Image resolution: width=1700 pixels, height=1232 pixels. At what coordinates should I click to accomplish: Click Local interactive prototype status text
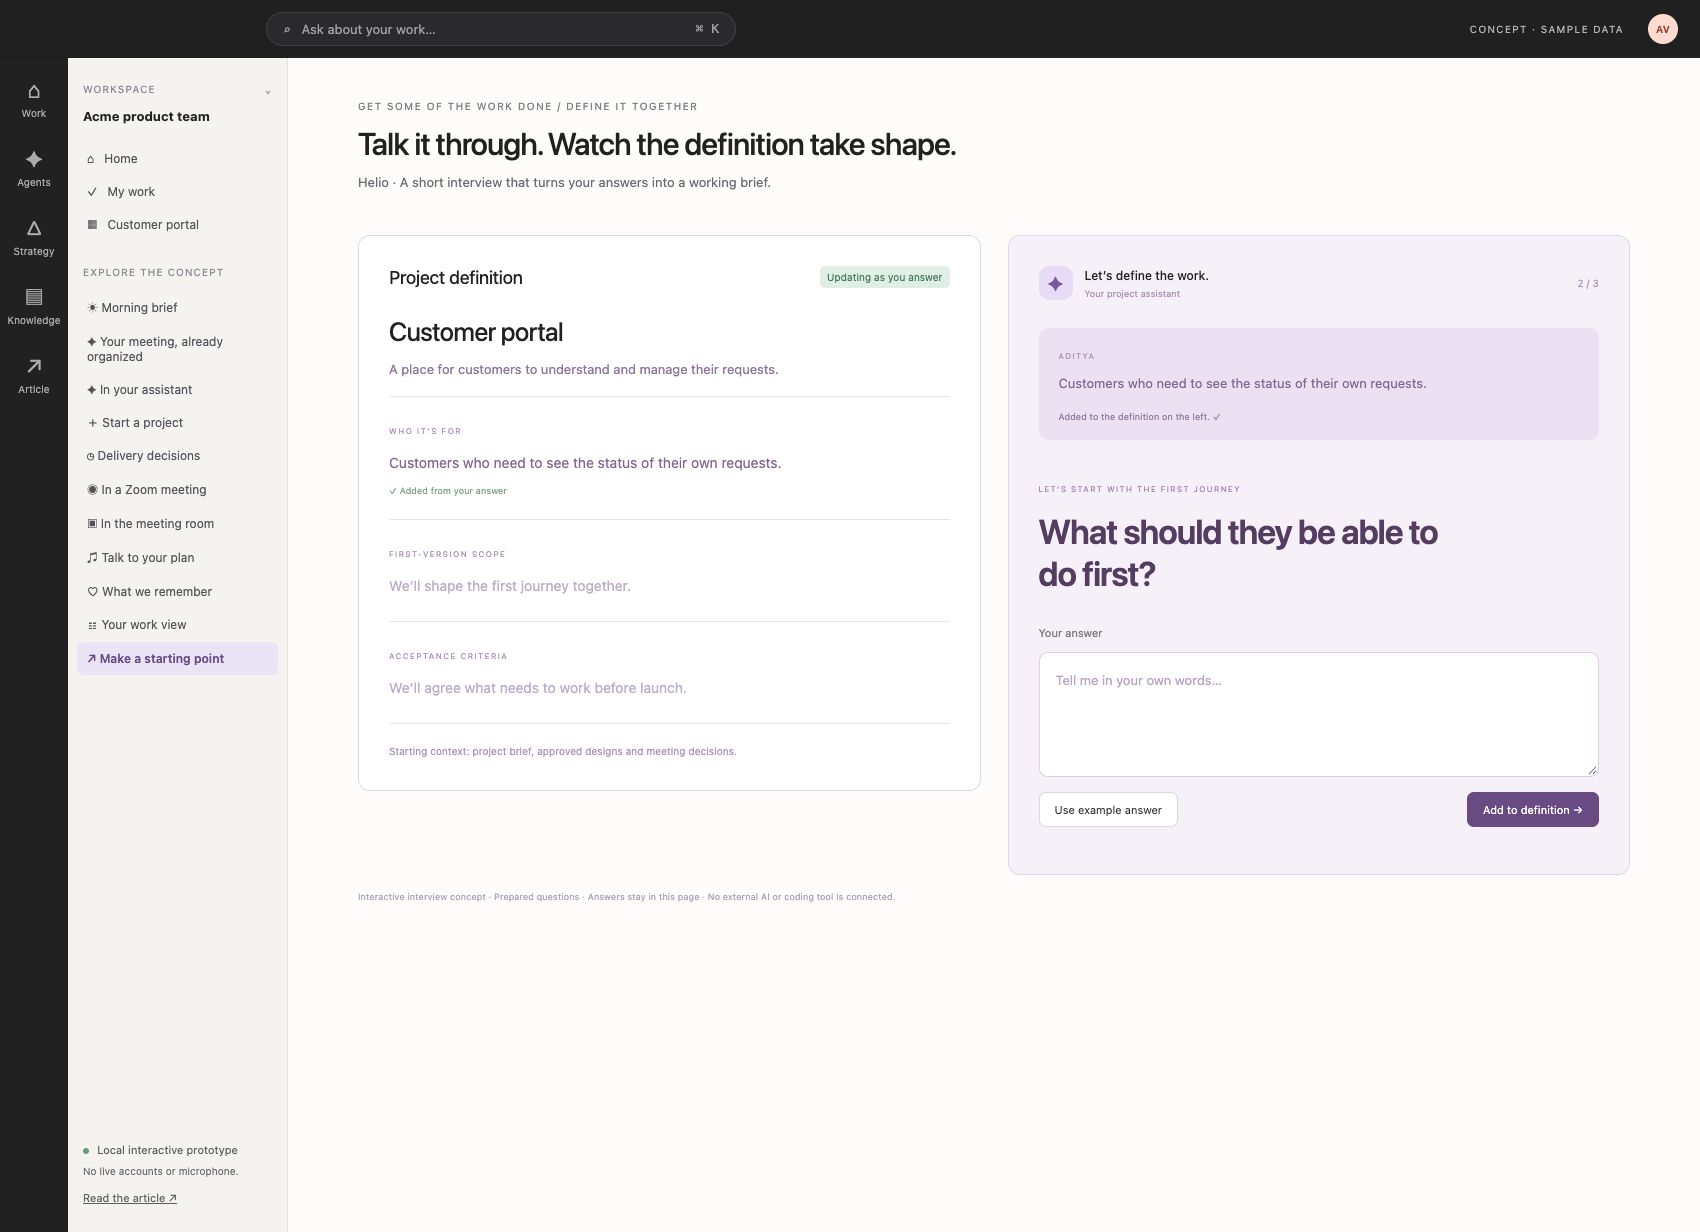167,1150
